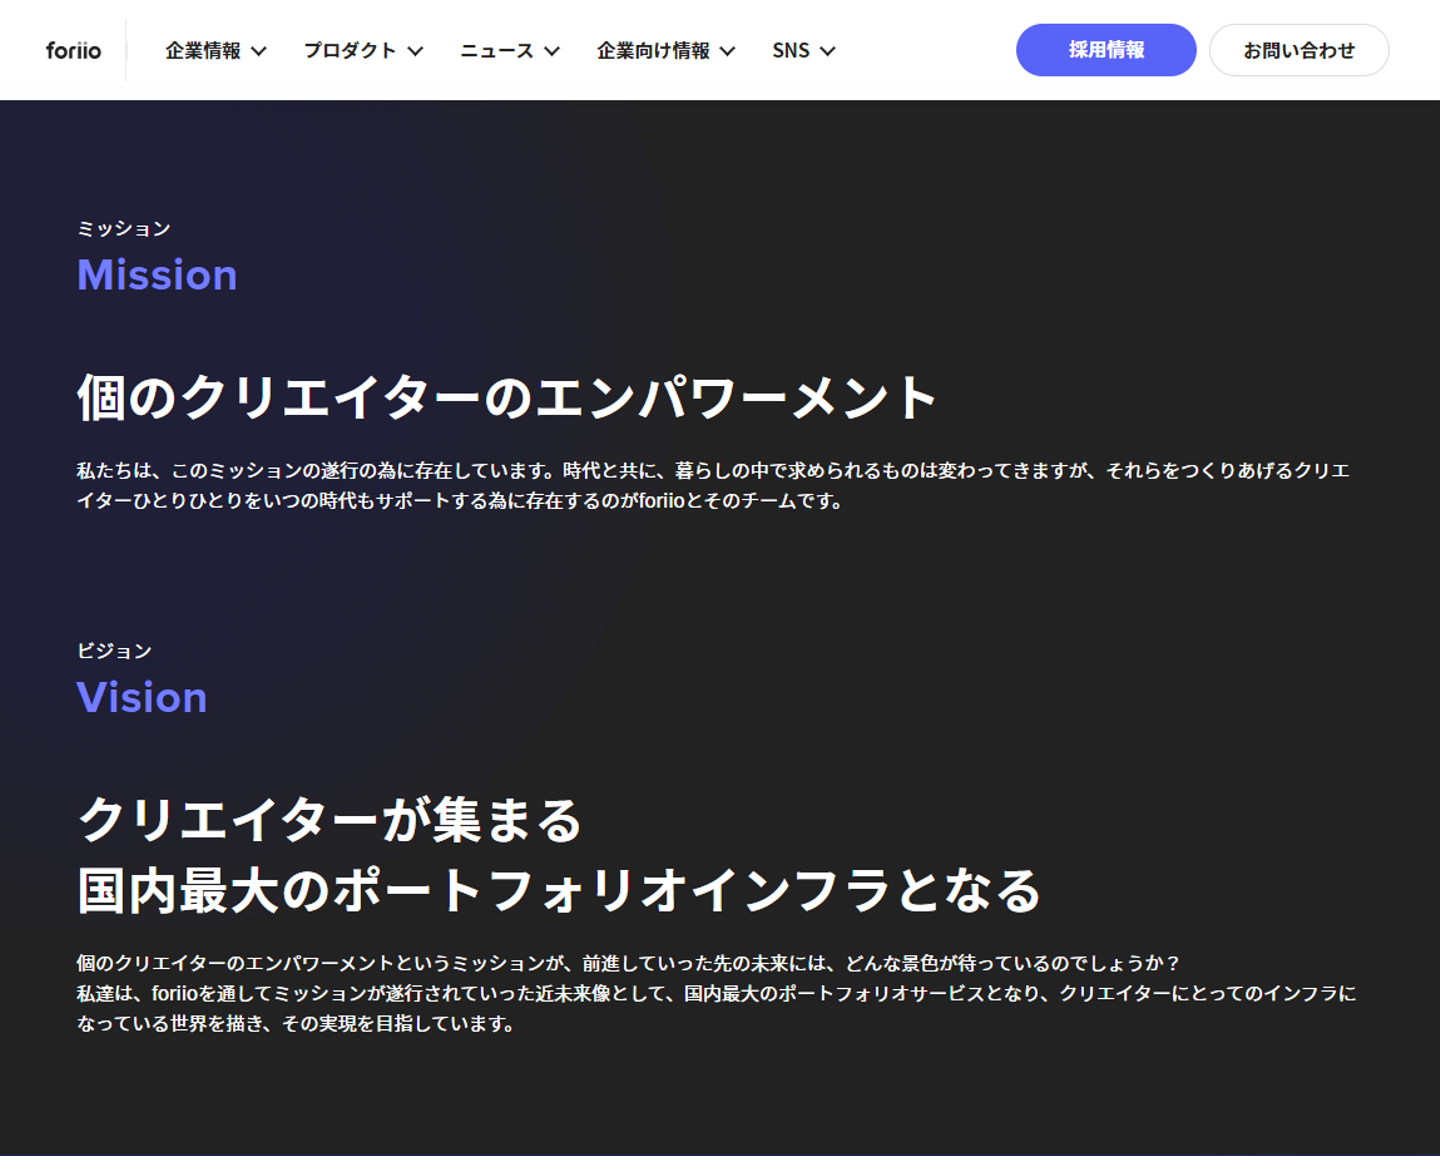Expand the chevron beside SNS
The width and height of the screenshot is (1440, 1156).
click(827, 51)
